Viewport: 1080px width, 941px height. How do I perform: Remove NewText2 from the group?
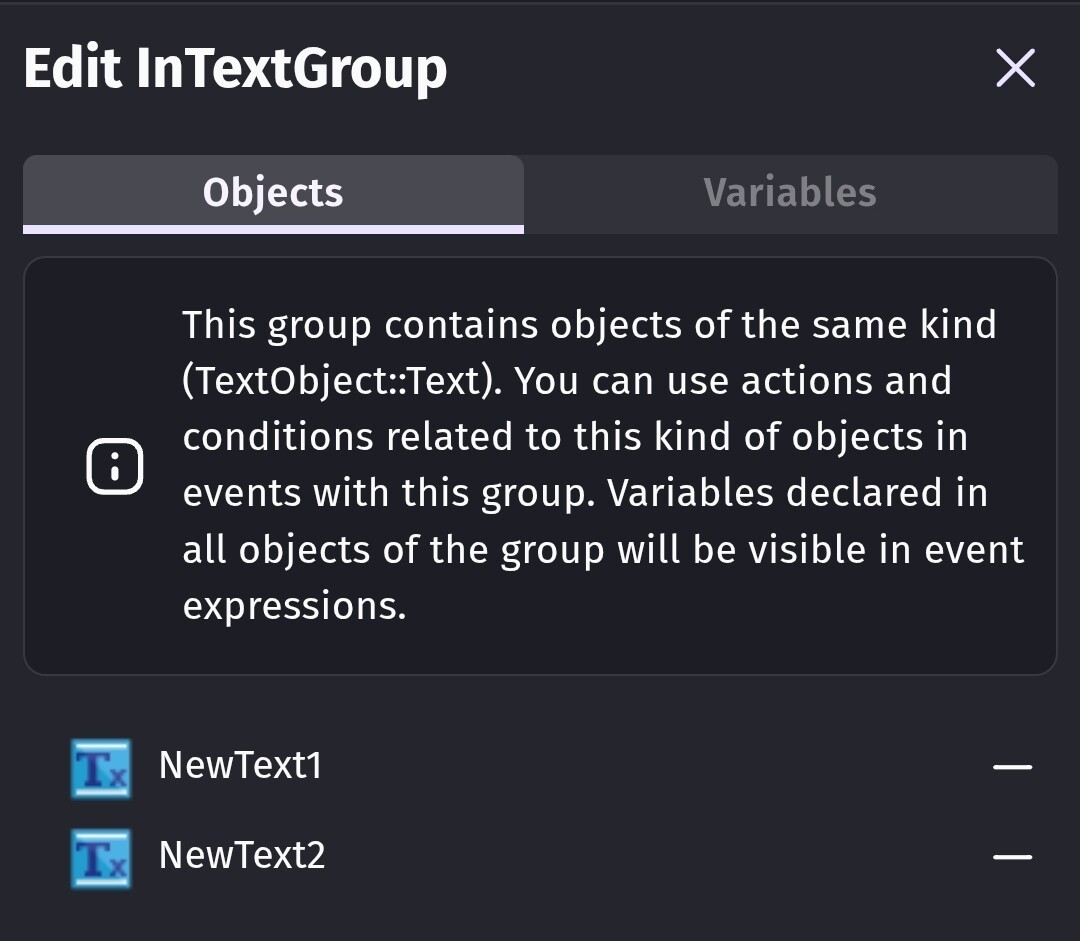click(1011, 857)
